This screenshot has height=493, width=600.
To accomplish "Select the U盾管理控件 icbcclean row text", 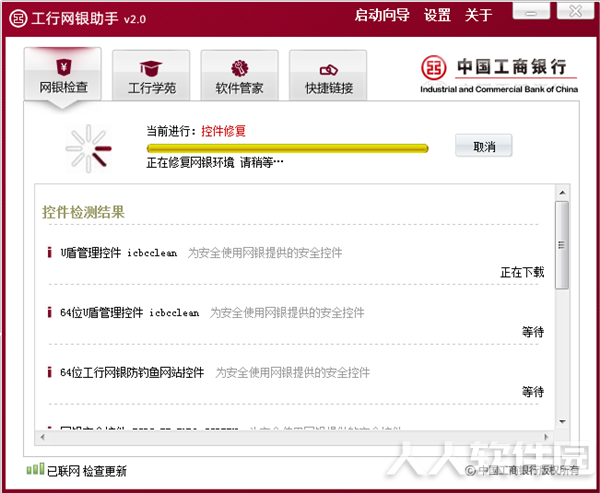I will coord(119,253).
